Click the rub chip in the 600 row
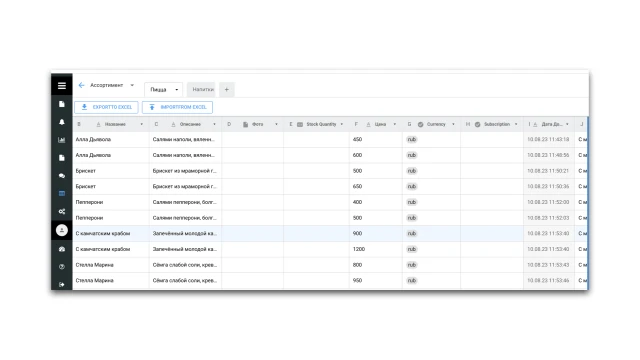 (x=412, y=155)
